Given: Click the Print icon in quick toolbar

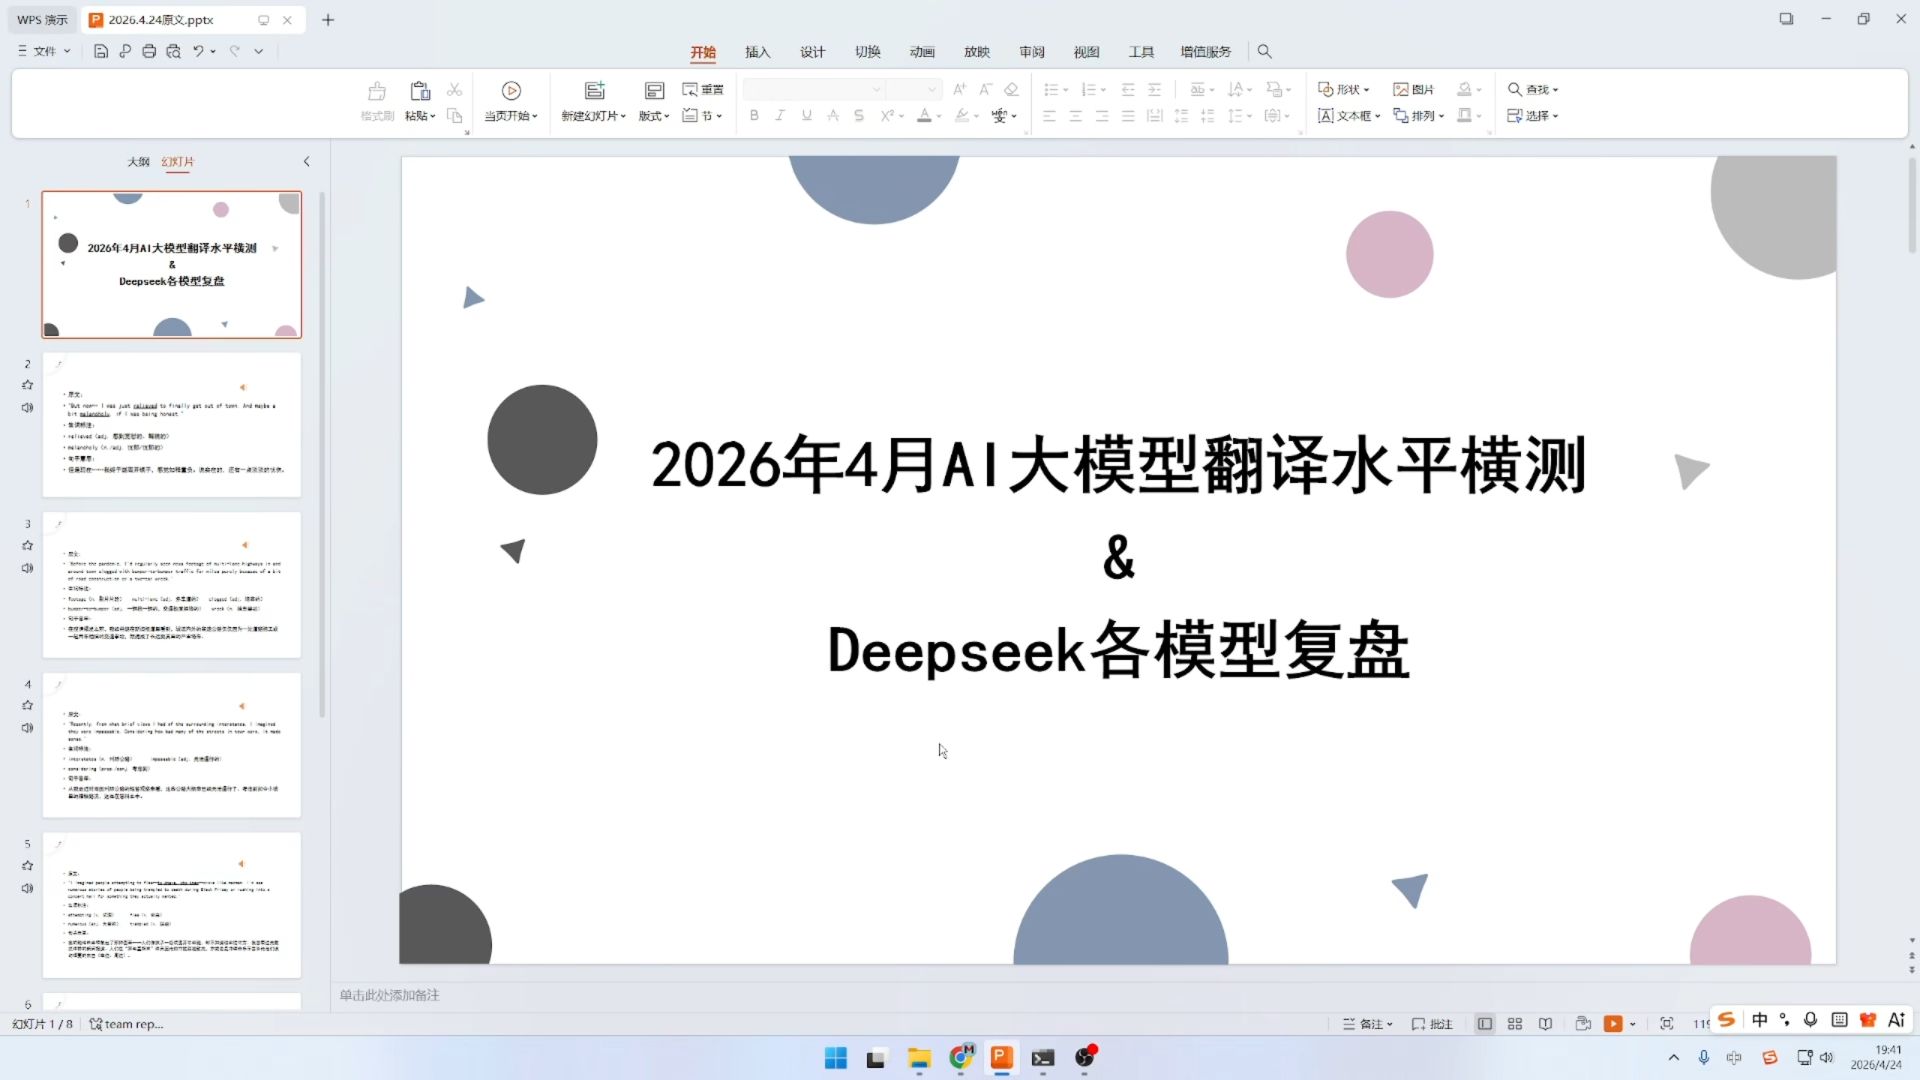Looking at the screenshot, I should pyautogui.click(x=149, y=51).
